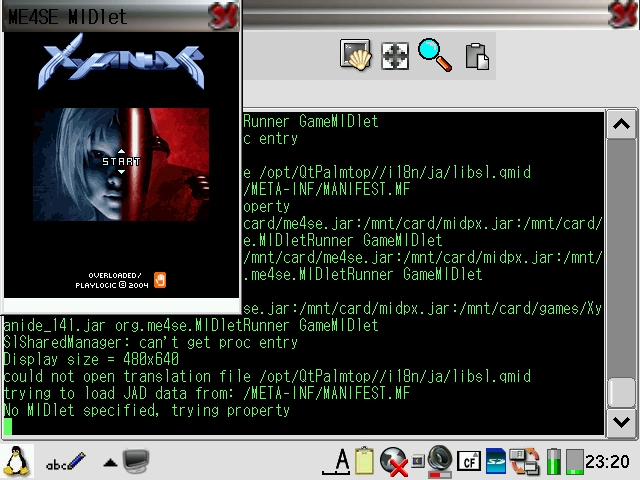Click terminal scrollbar up arrow
The width and height of the screenshot is (640, 480).
[x=620, y=124]
